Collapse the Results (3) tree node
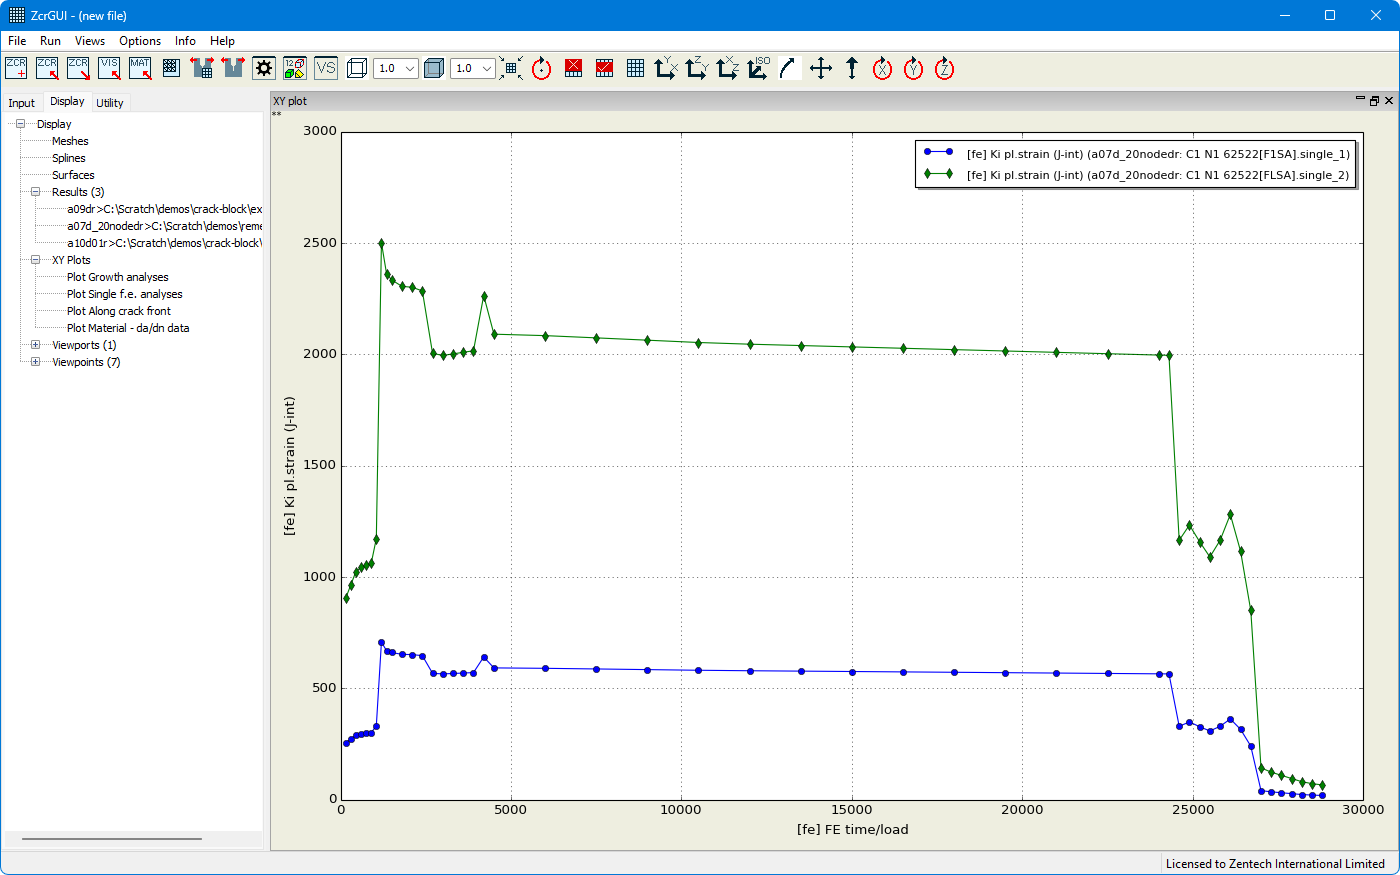Image resolution: width=1400 pixels, height=875 pixels. (35, 192)
